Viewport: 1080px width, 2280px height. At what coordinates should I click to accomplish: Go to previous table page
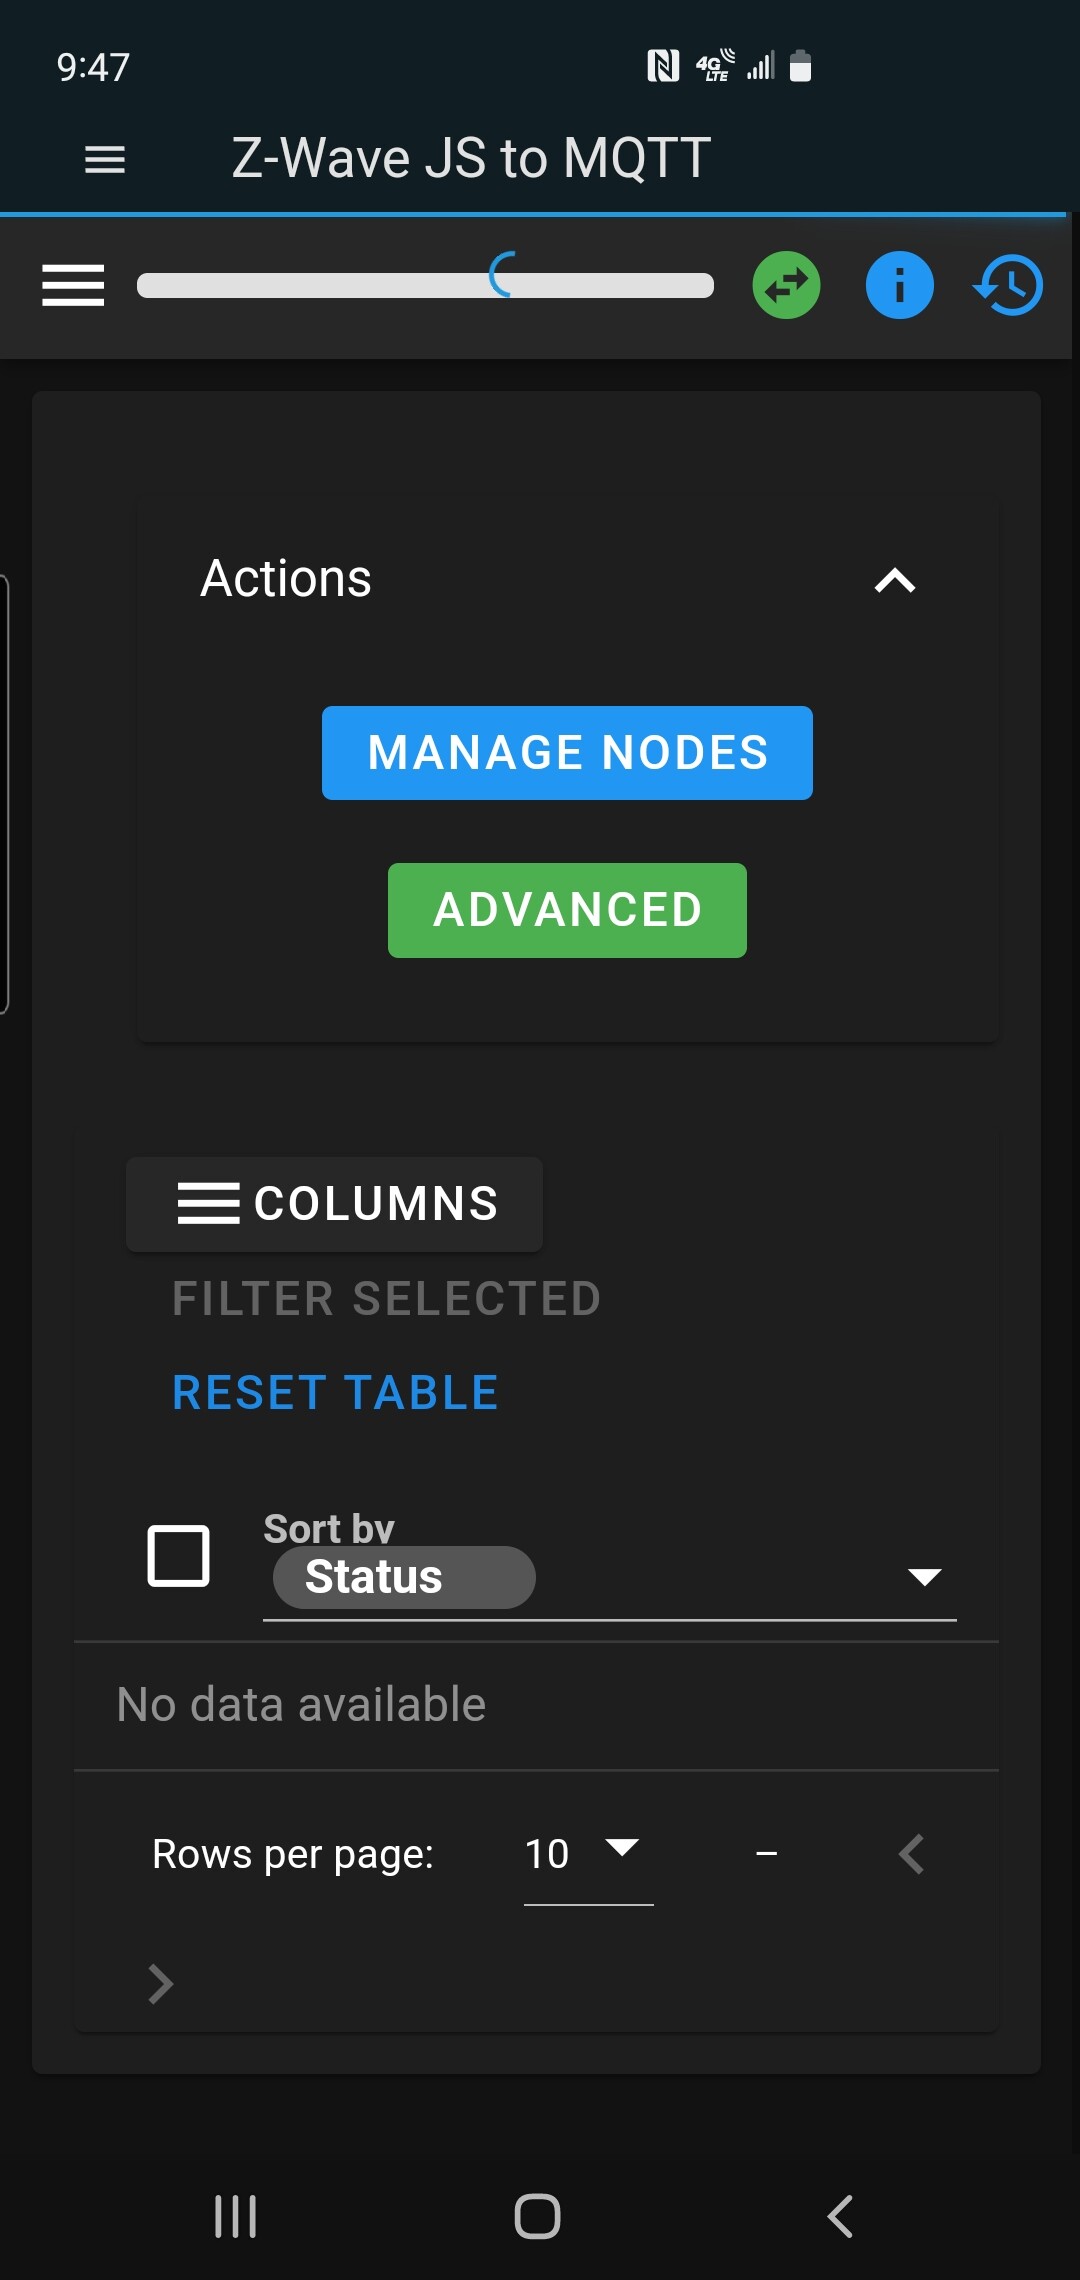pyautogui.click(x=911, y=1855)
